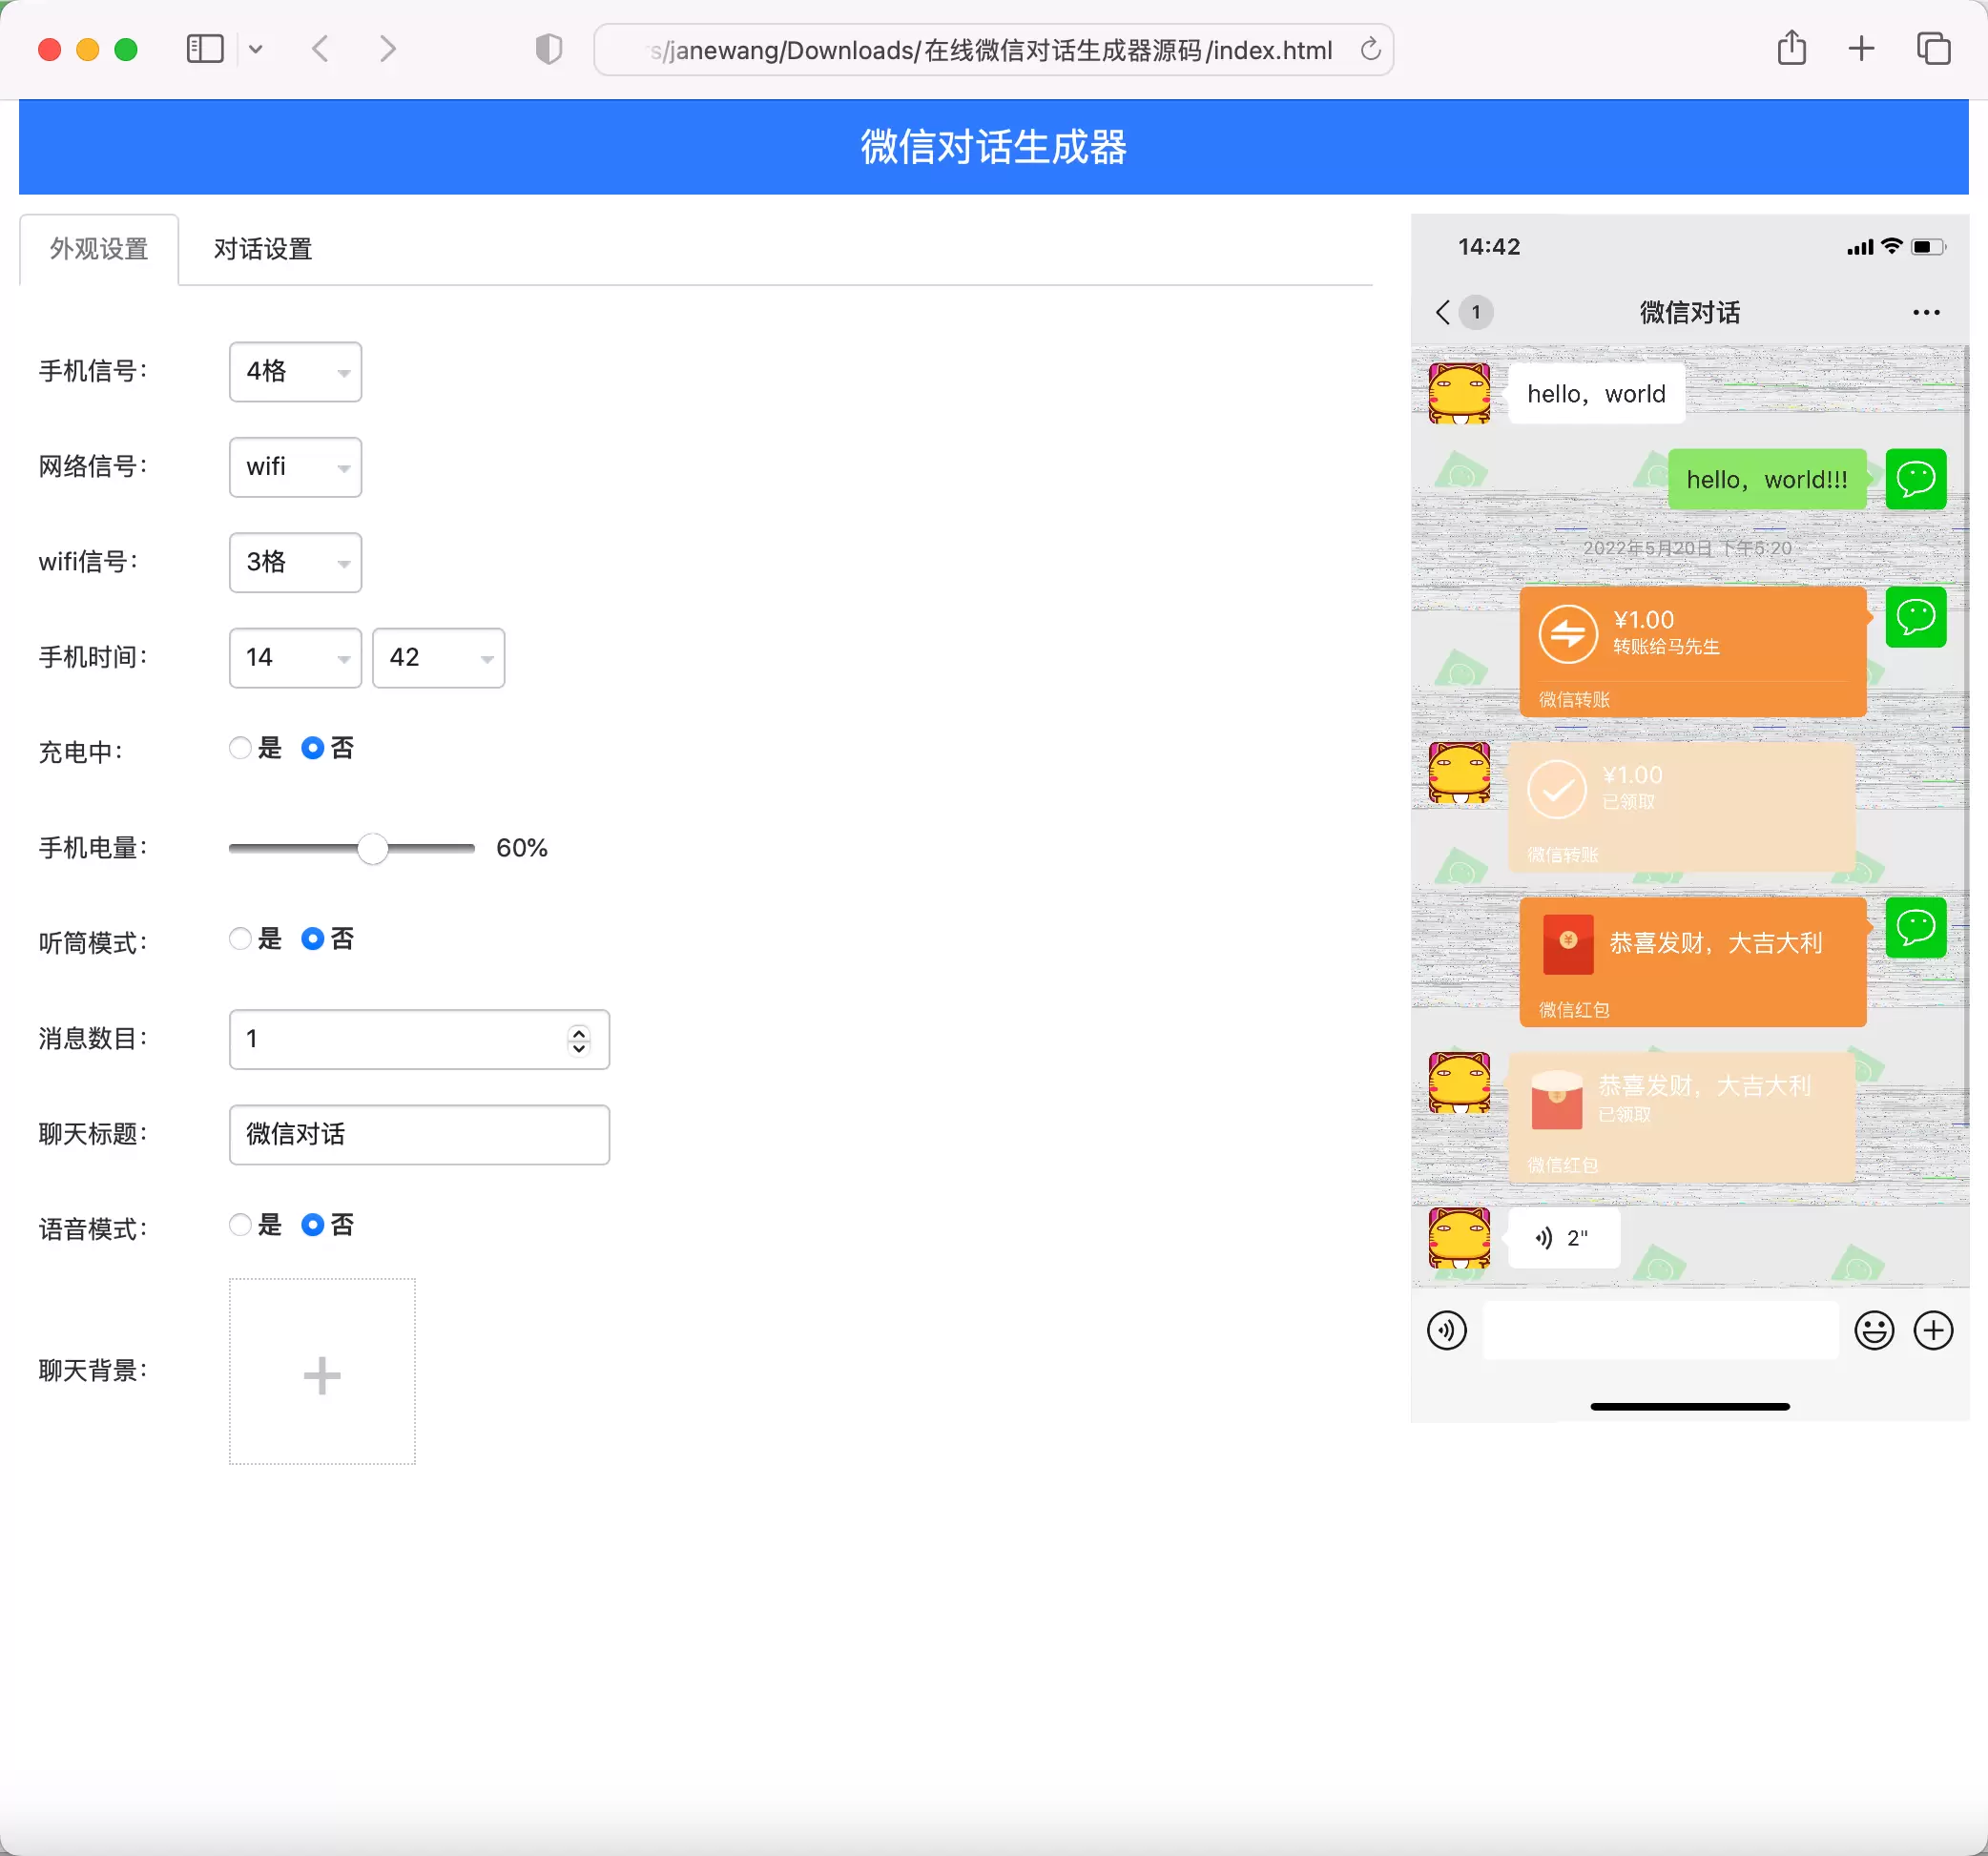Click the wifi icon in phone status bar
1988x1856 pixels.
point(1891,246)
